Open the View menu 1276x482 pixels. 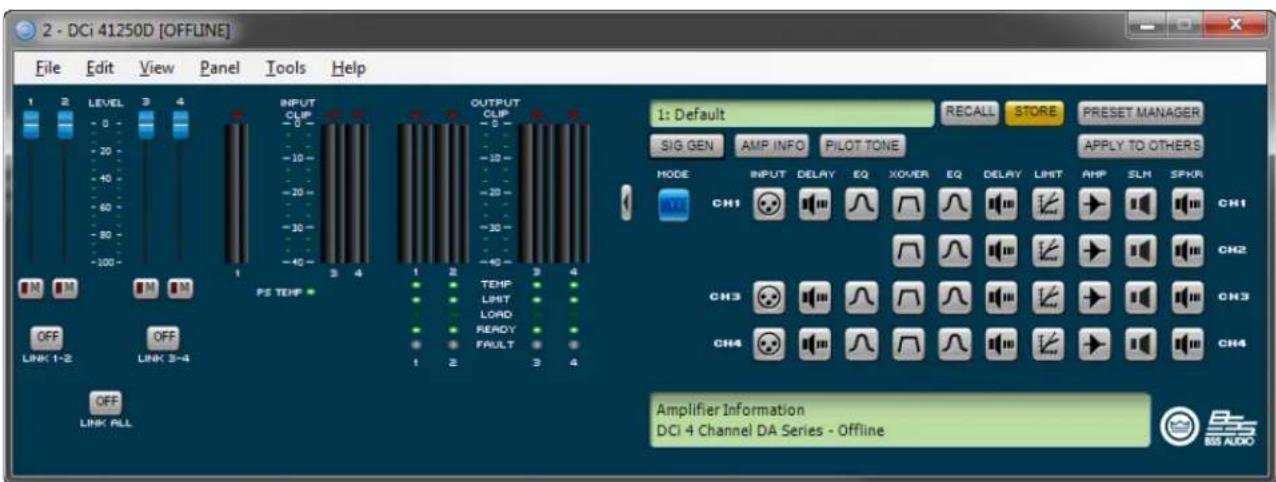click(157, 68)
